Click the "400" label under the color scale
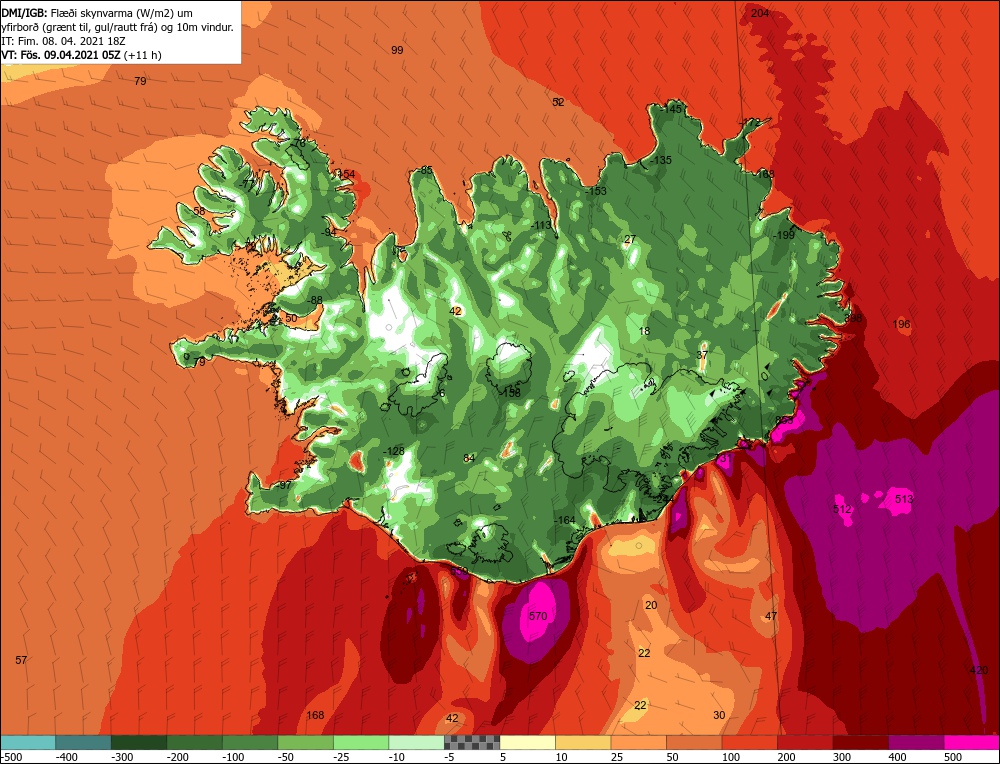The width and height of the screenshot is (1000, 764). 897,757
